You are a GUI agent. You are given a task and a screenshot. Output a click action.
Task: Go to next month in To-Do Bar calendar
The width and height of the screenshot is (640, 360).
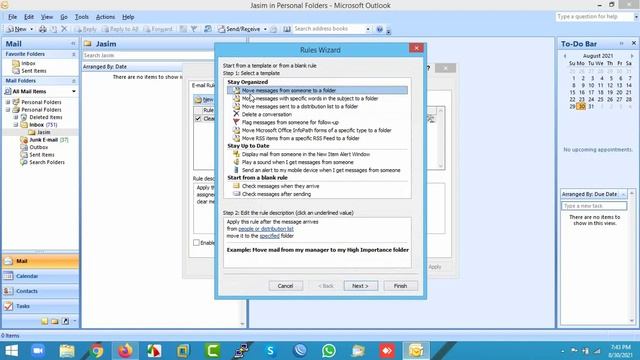click(632, 56)
